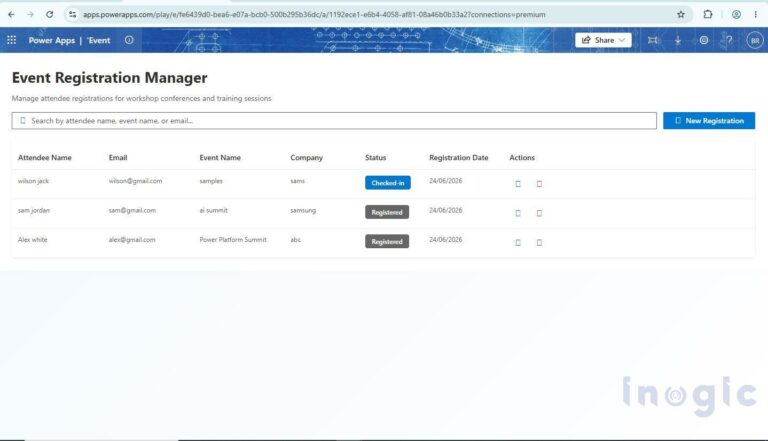Click the Share button

[603, 40]
